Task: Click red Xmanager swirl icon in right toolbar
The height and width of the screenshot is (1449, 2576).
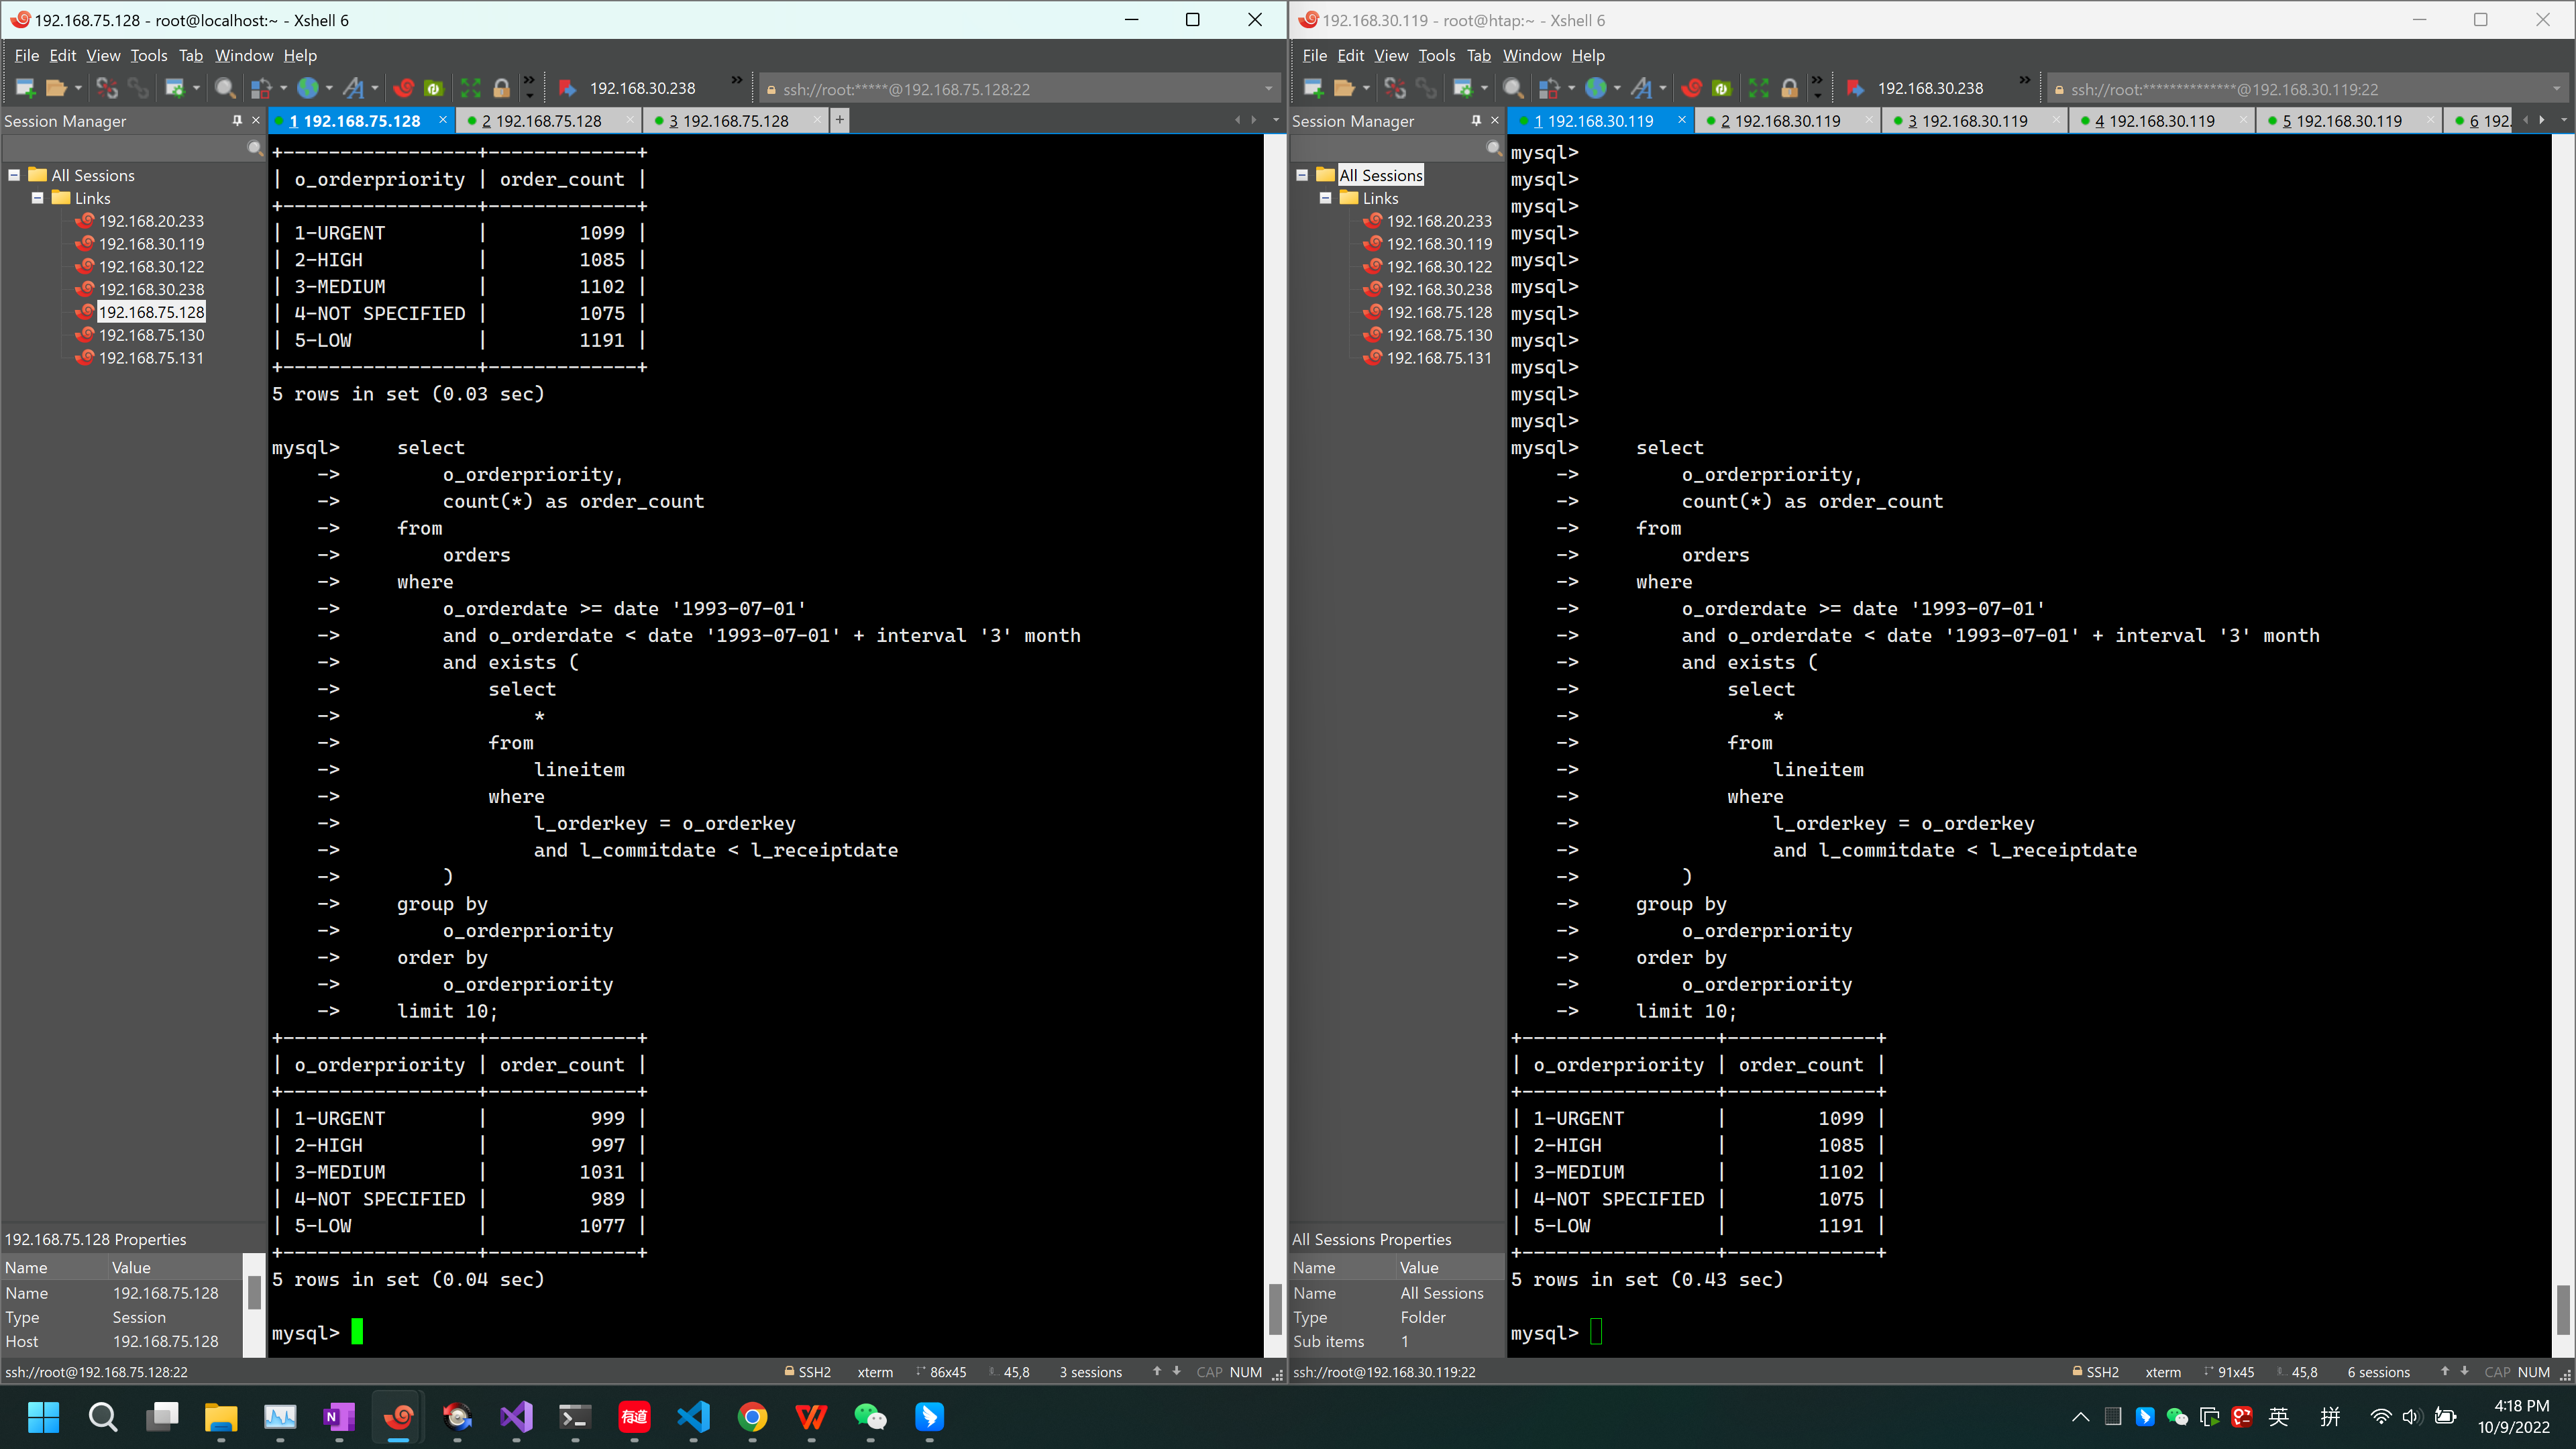Action: click(1692, 89)
